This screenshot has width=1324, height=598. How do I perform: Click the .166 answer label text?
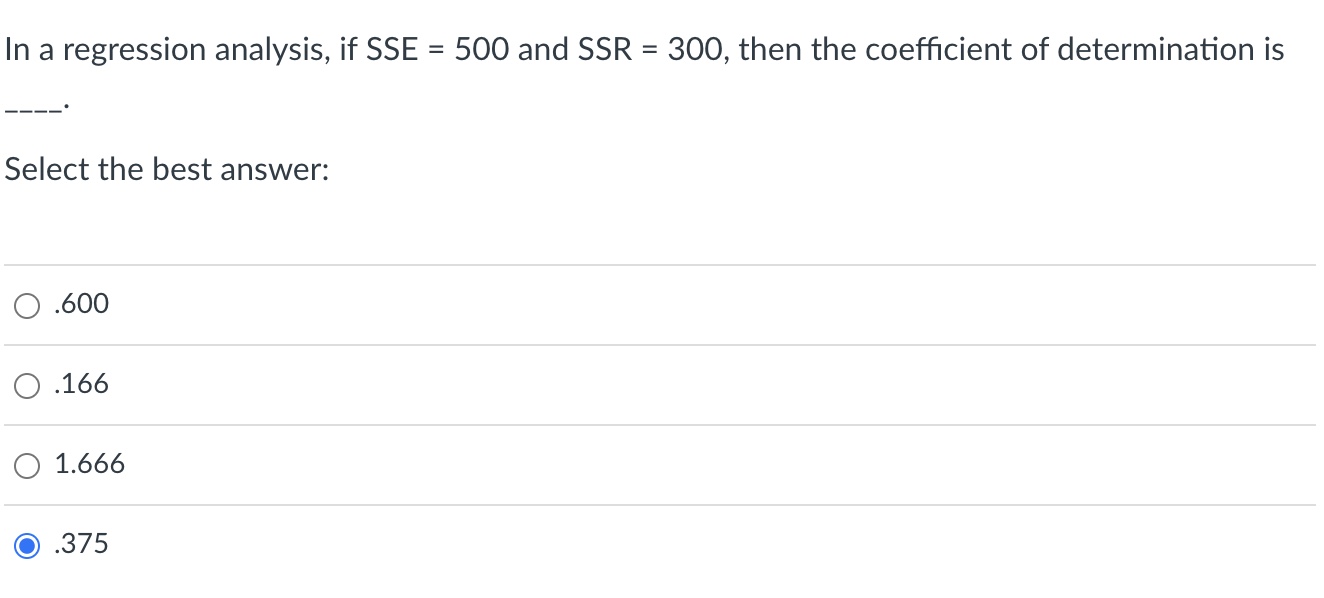click(81, 384)
